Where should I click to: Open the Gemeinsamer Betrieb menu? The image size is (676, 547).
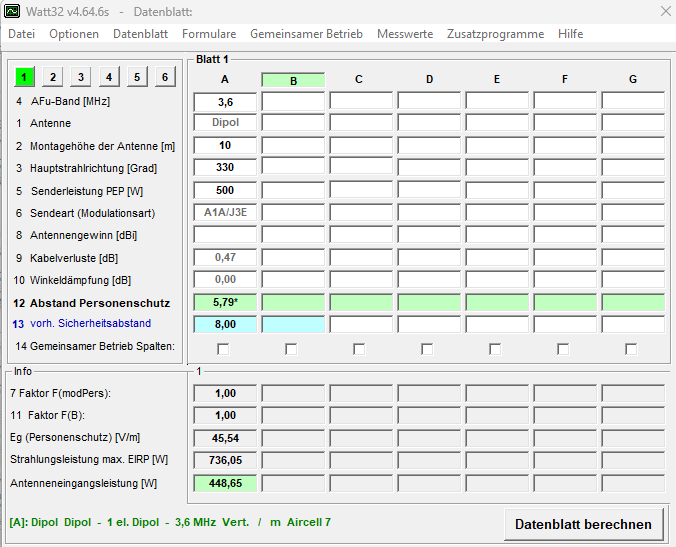[307, 34]
